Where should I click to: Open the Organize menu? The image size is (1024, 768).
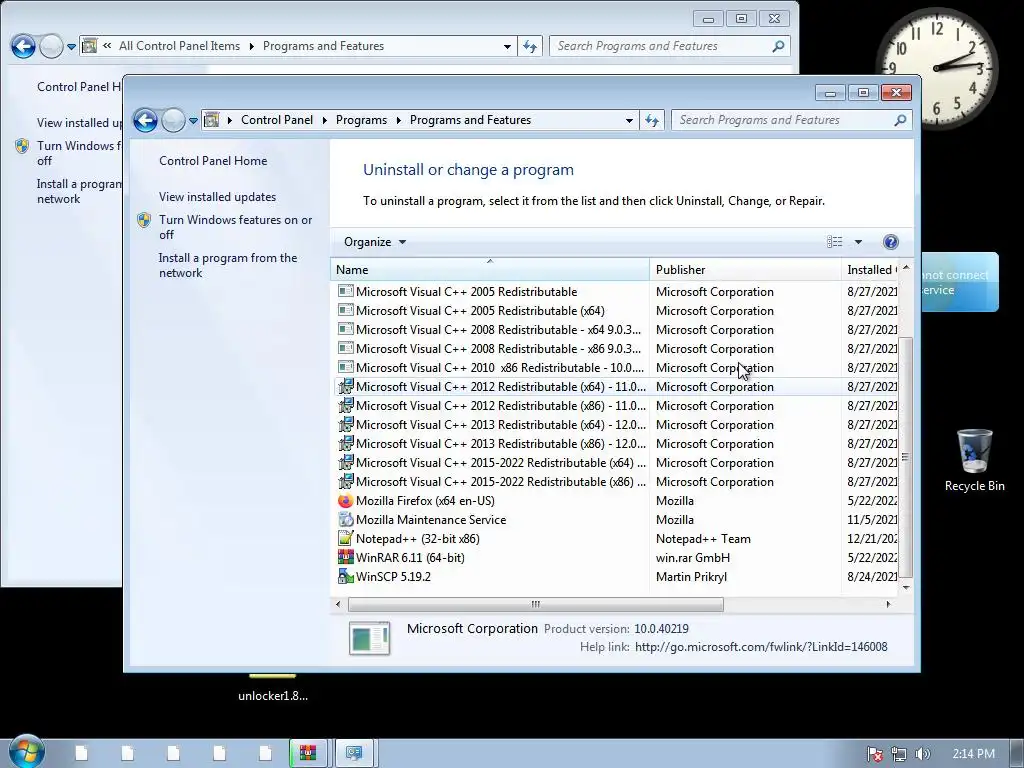click(375, 242)
